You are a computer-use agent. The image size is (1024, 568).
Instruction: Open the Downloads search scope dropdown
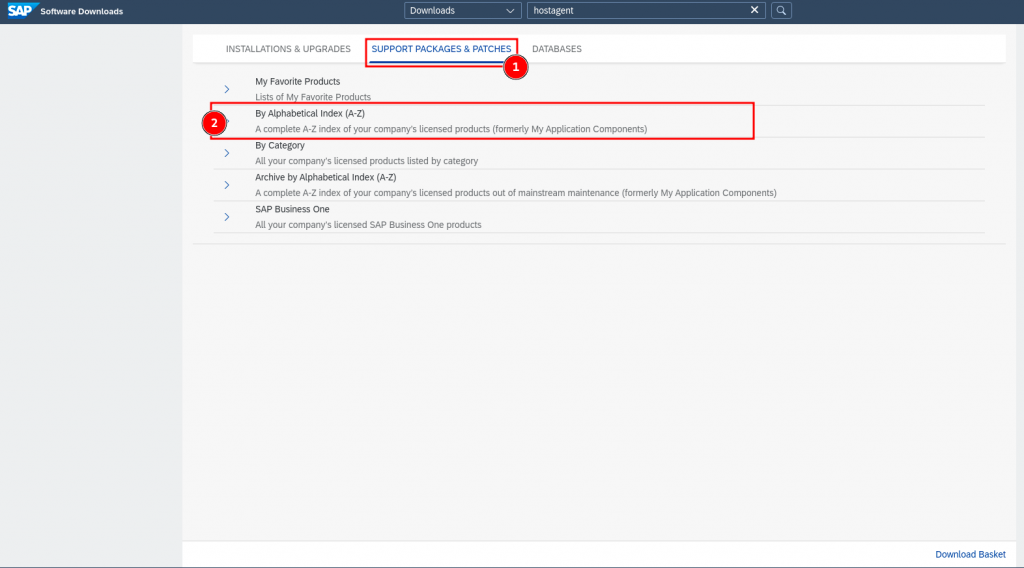click(x=462, y=10)
